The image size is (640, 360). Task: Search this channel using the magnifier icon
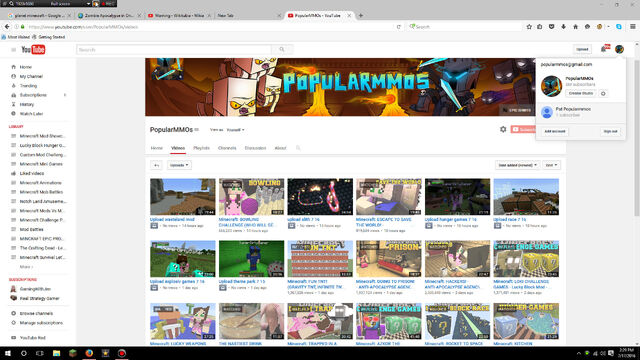click(x=298, y=148)
